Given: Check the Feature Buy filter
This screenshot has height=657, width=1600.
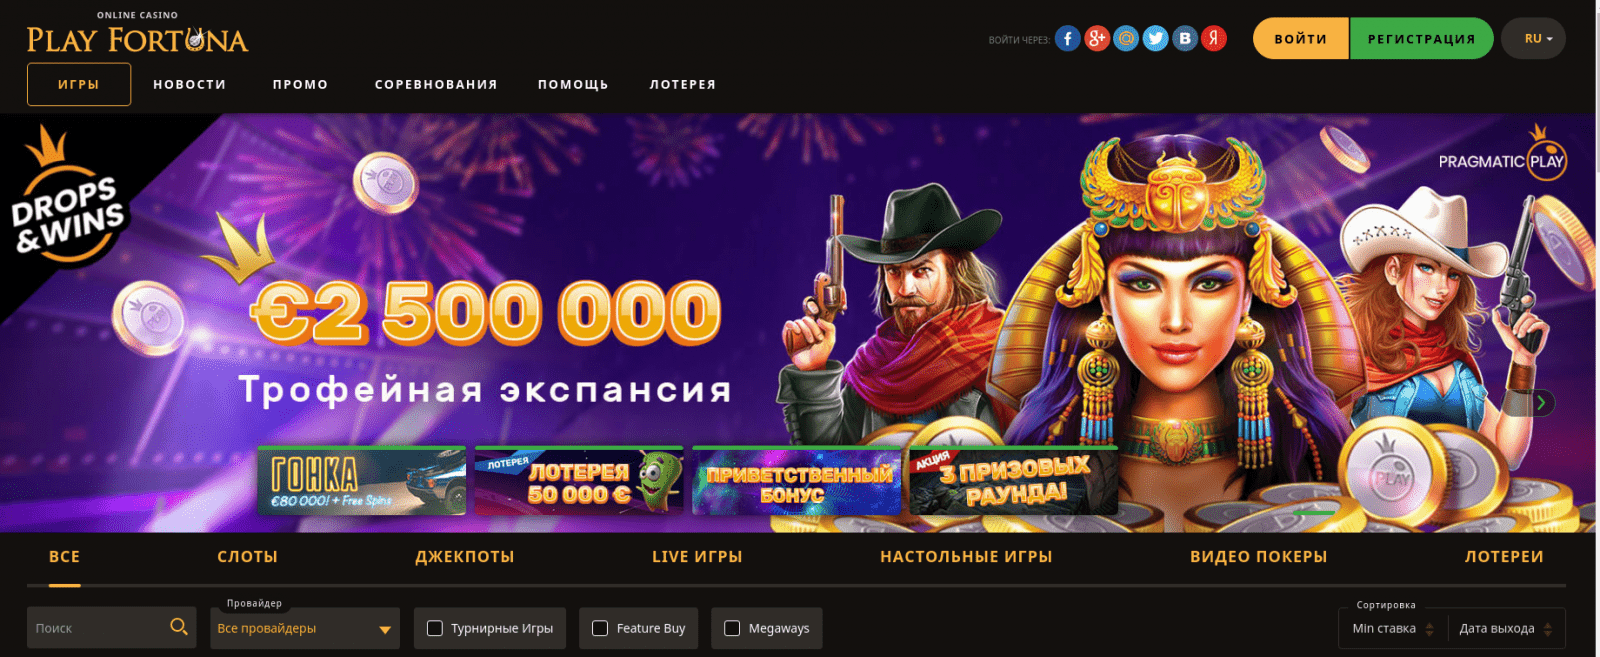Looking at the screenshot, I should (600, 628).
